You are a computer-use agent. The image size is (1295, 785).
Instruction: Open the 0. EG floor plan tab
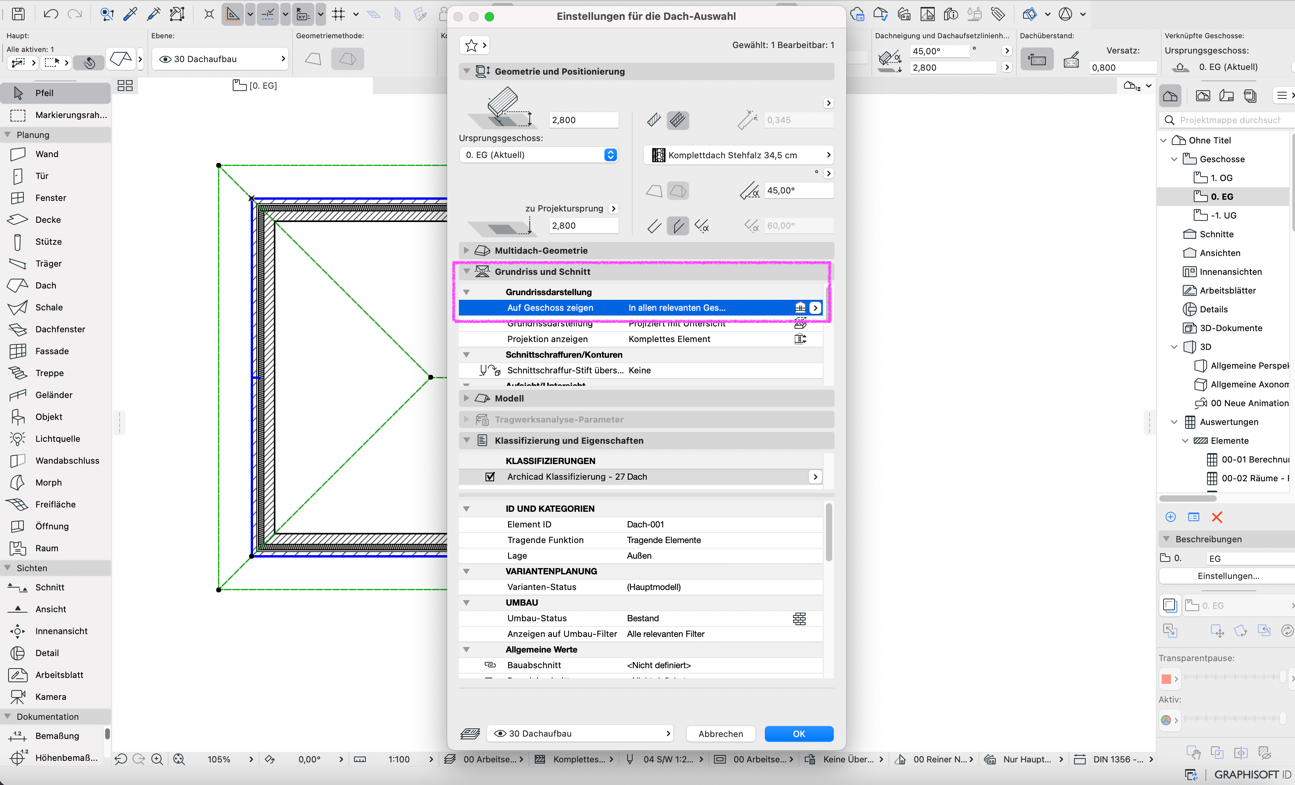(x=255, y=86)
